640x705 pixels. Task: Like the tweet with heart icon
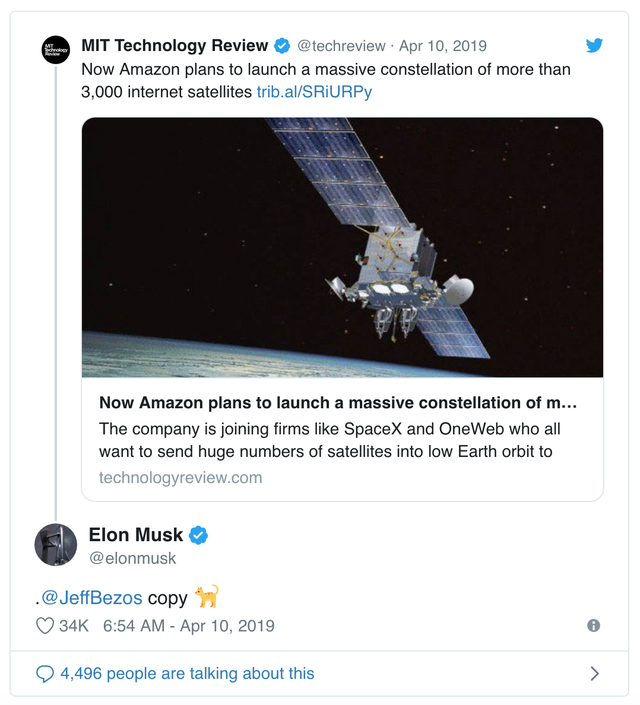44,626
